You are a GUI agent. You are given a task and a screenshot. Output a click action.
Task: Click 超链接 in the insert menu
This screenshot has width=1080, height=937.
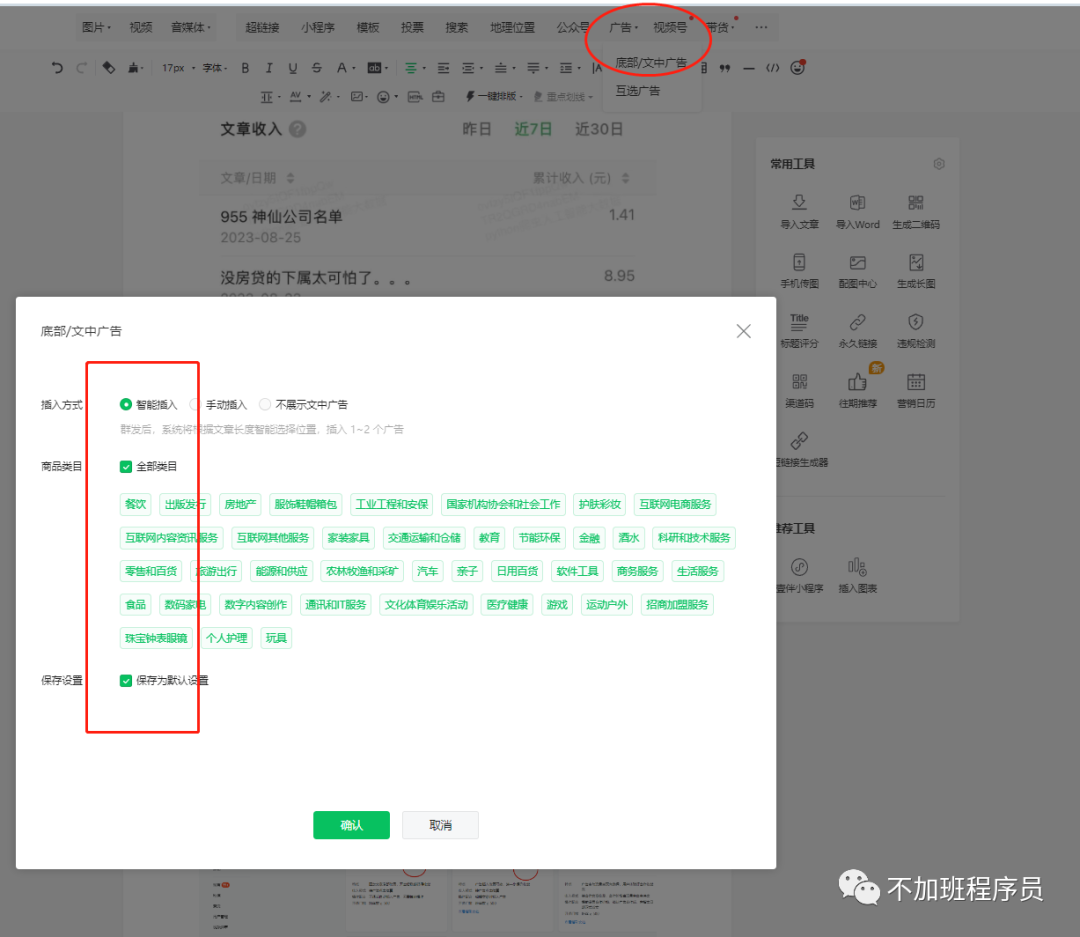click(262, 28)
